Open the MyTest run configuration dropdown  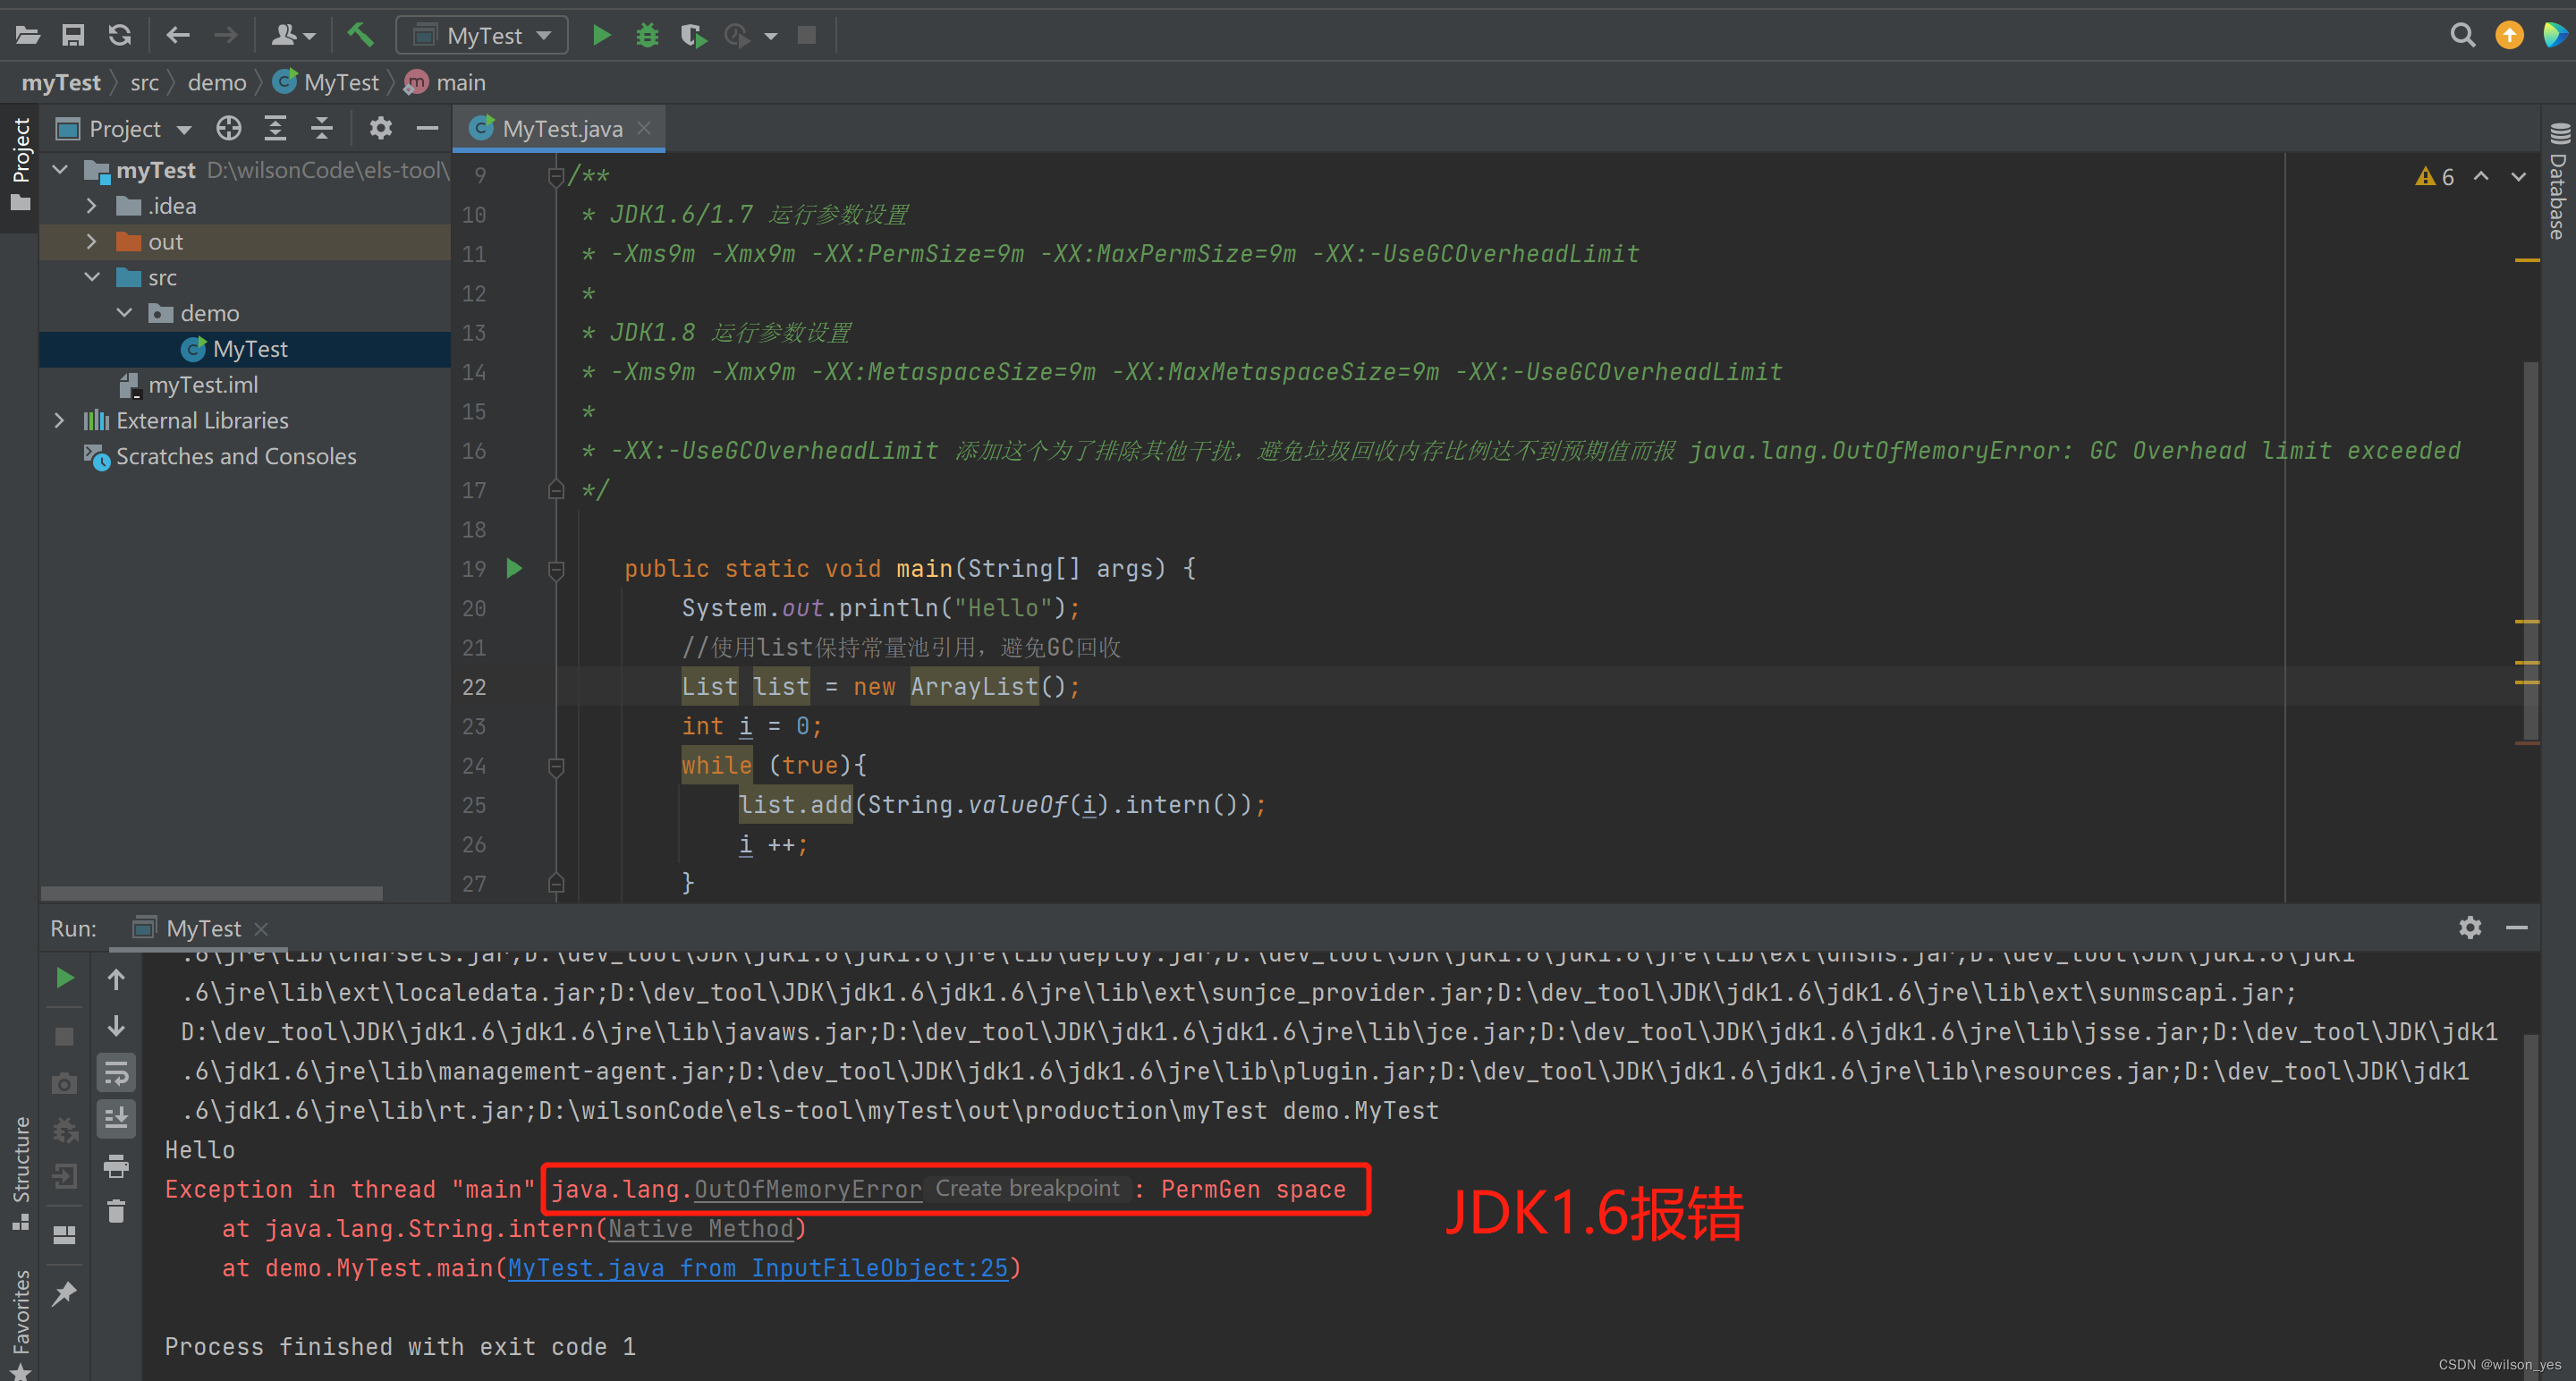point(482,34)
